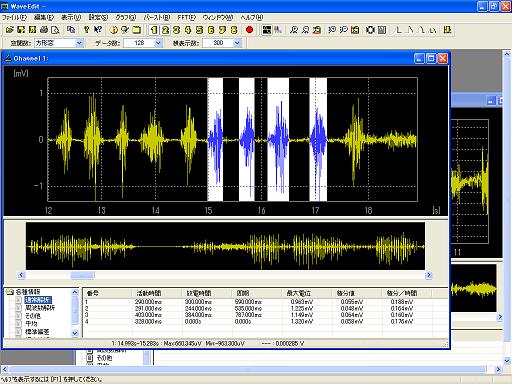Image resolution: width=512 pixels, height=384 pixels.
Task: Click the 活動時間 column header
Action: click(149, 293)
